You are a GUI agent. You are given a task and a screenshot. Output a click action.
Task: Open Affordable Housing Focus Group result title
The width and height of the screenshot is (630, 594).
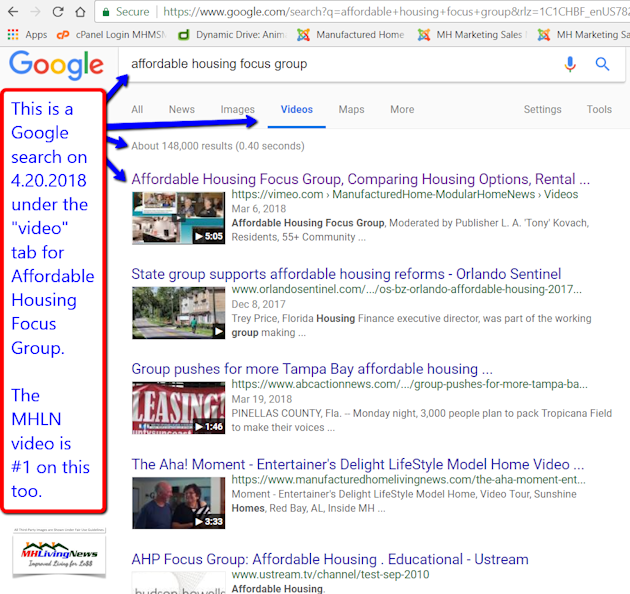[x=360, y=179]
